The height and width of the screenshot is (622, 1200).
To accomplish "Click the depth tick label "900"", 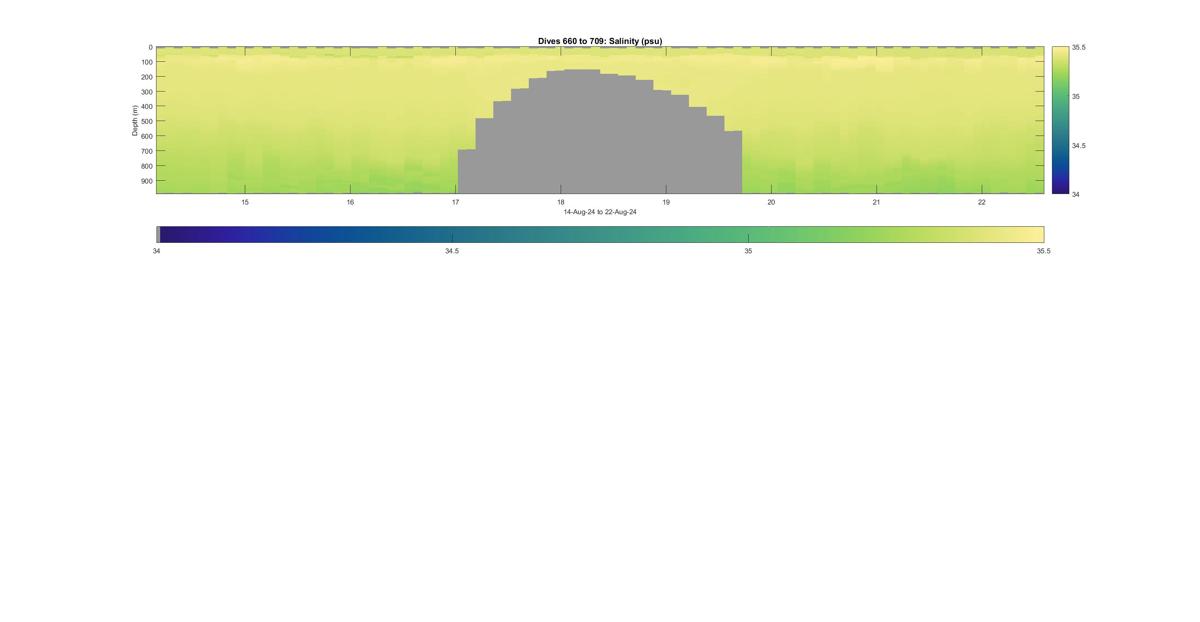I will pyautogui.click(x=147, y=181).
